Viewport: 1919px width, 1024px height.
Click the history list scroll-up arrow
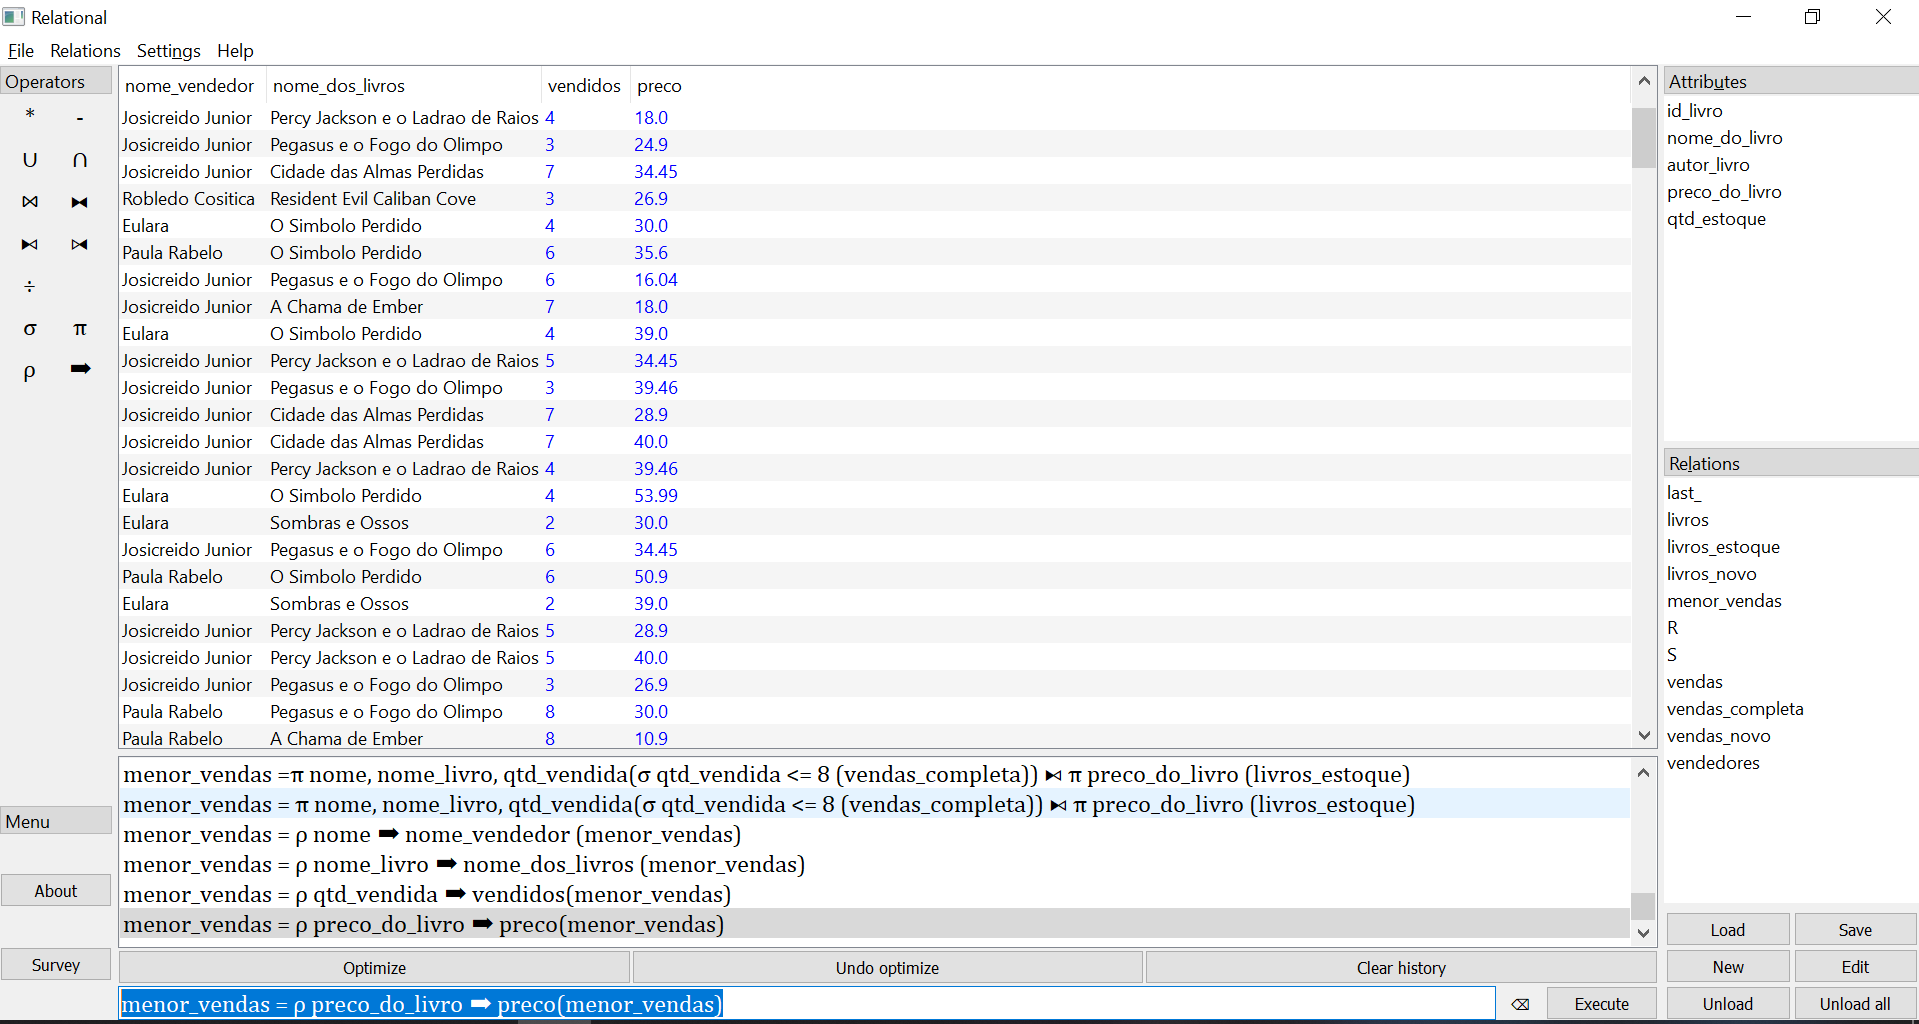coord(1643,772)
